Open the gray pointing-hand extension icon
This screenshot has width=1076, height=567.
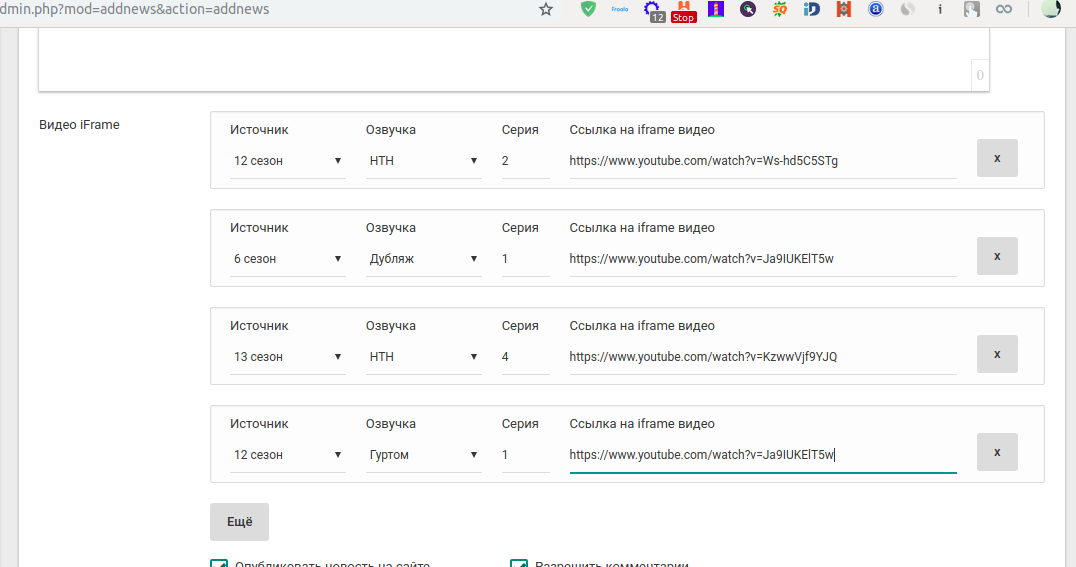coord(972,10)
